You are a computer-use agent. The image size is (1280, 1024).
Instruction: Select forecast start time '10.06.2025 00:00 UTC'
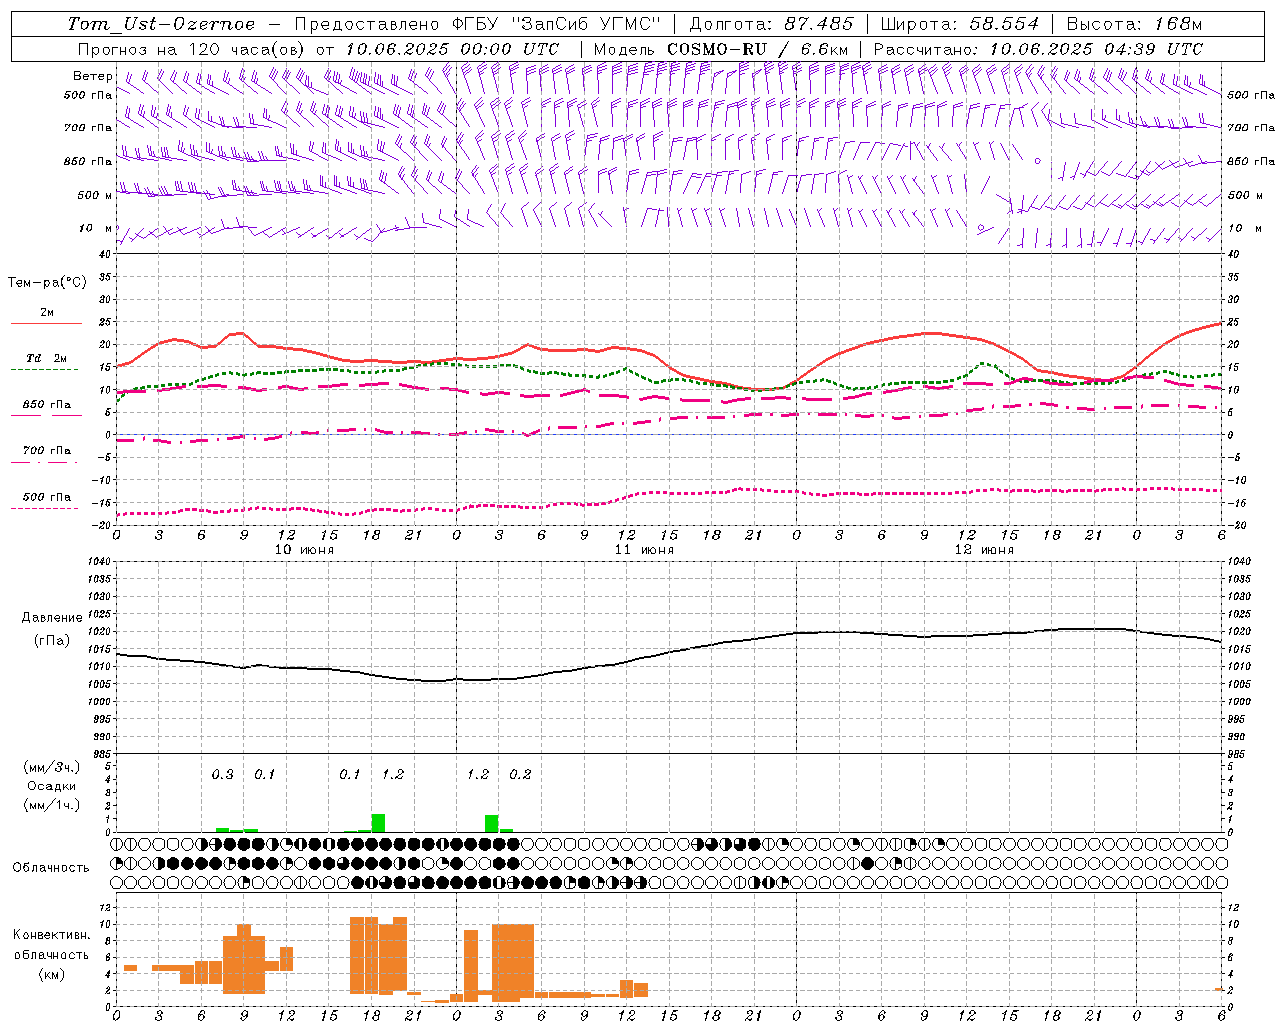coord(452,49)
